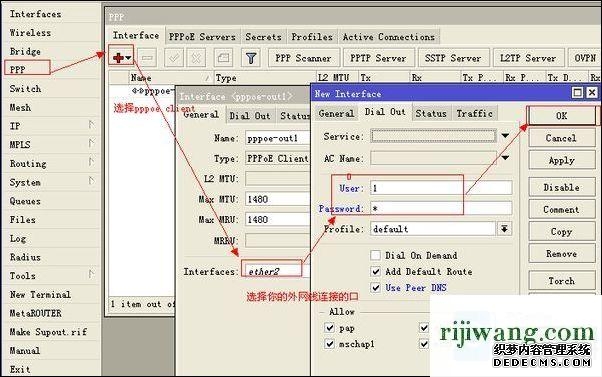Open Bridge in the sidebar menu

[25, 51]
